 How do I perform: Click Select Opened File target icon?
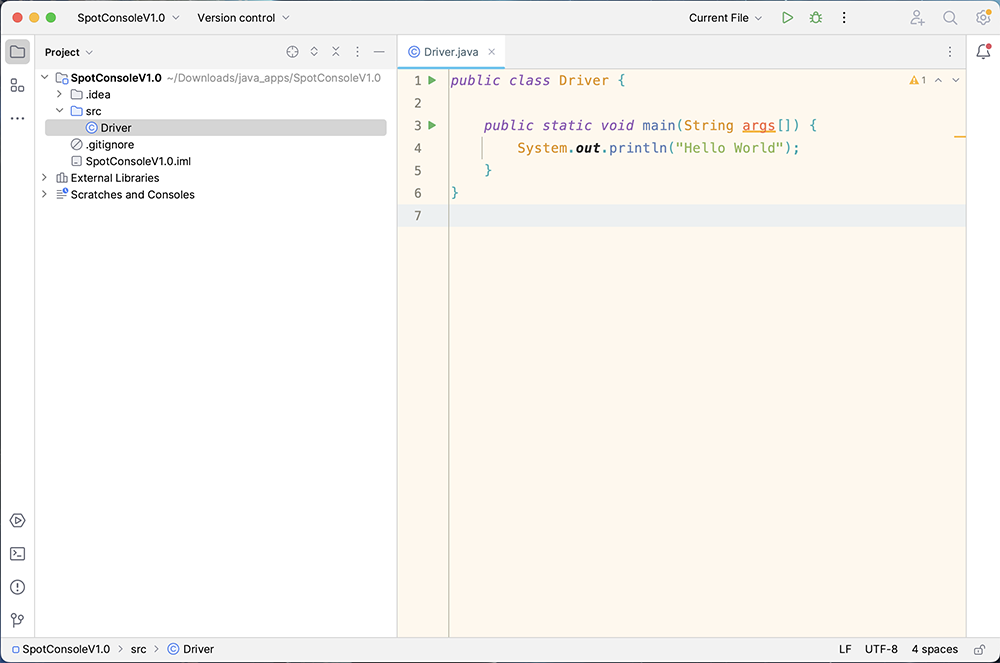click(292, 52)
